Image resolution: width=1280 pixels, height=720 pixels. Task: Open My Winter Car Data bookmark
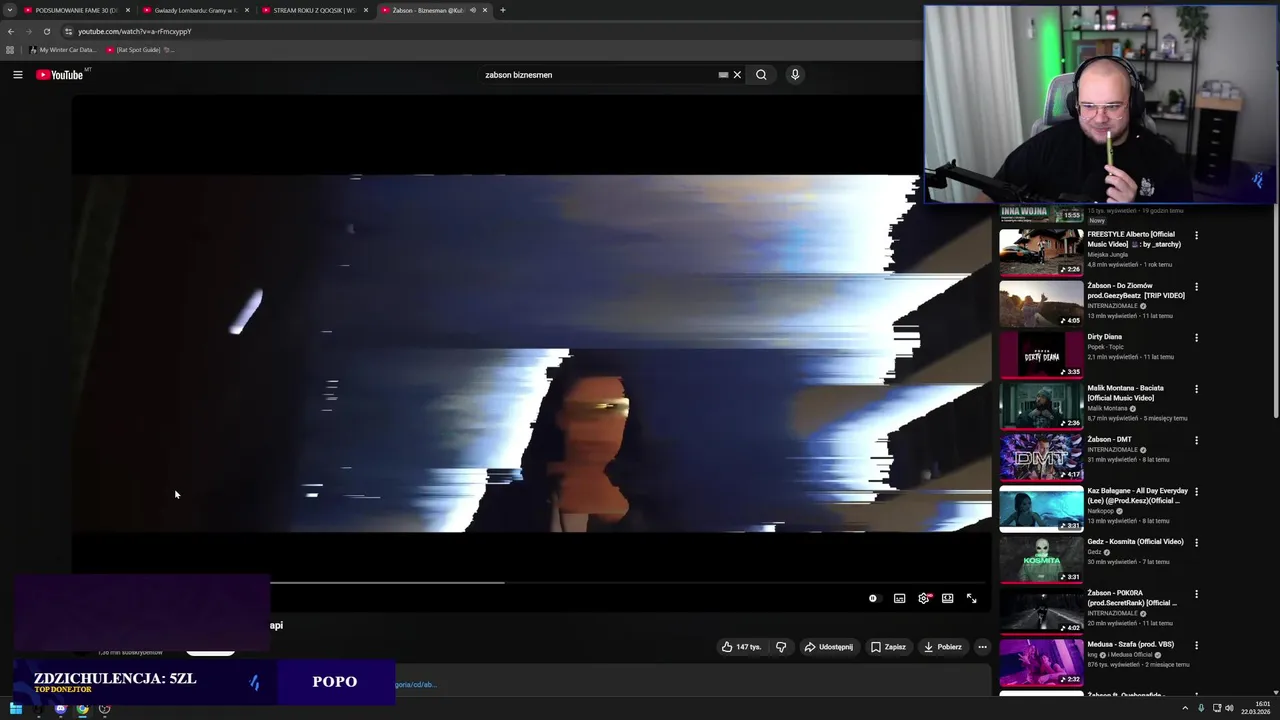pyautogui.click(x=62, y=50)
